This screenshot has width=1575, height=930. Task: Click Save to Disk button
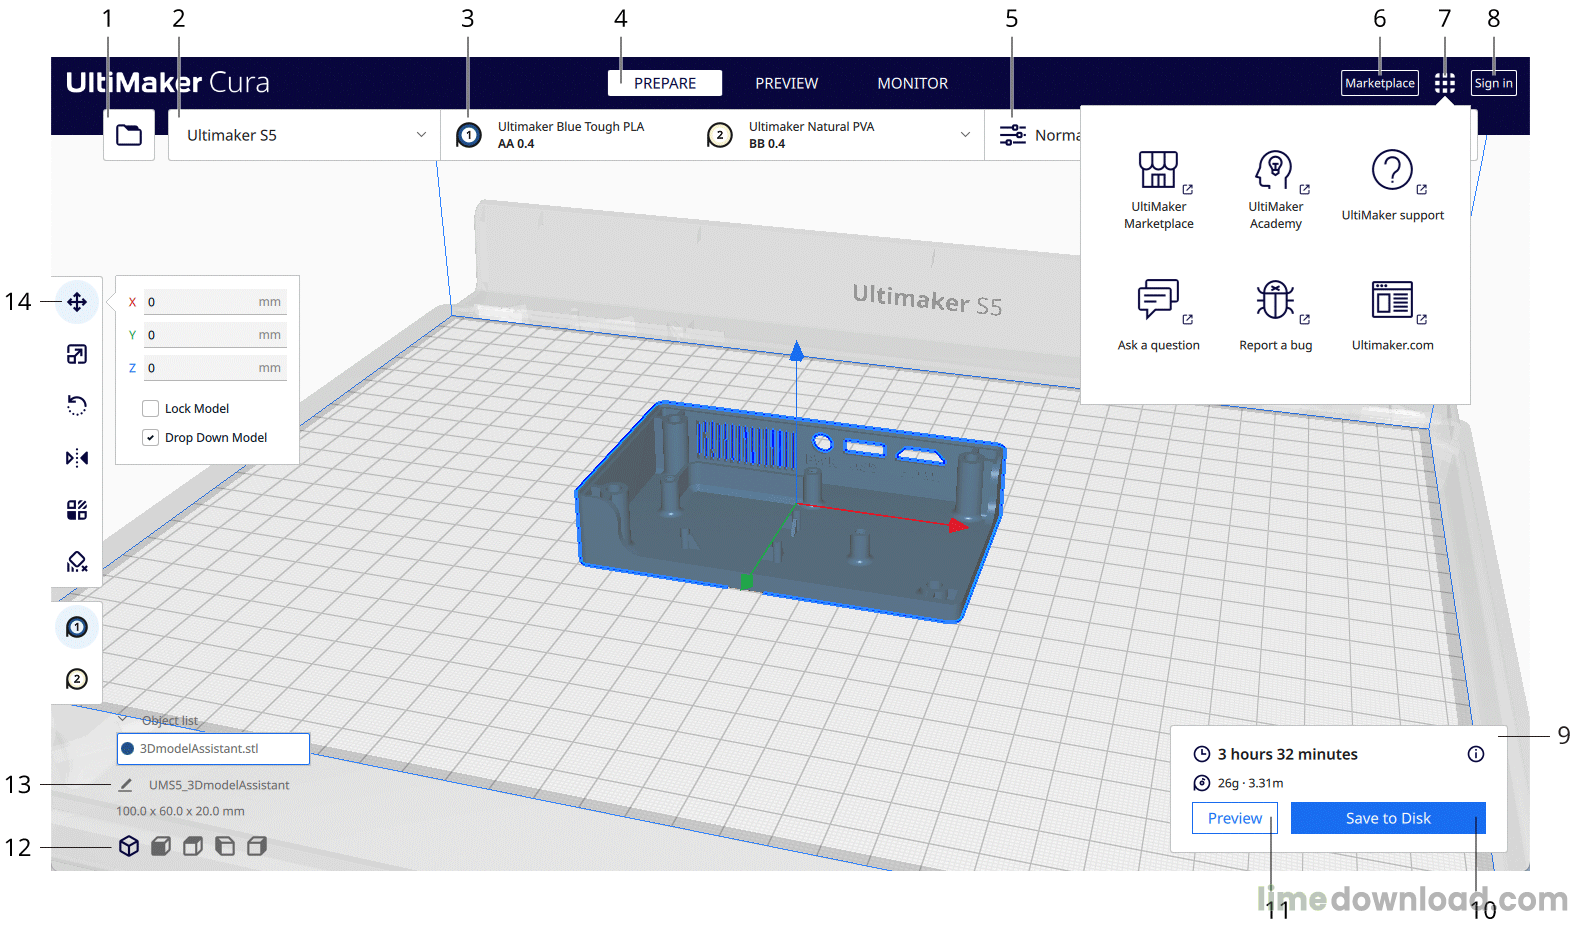1388,818
